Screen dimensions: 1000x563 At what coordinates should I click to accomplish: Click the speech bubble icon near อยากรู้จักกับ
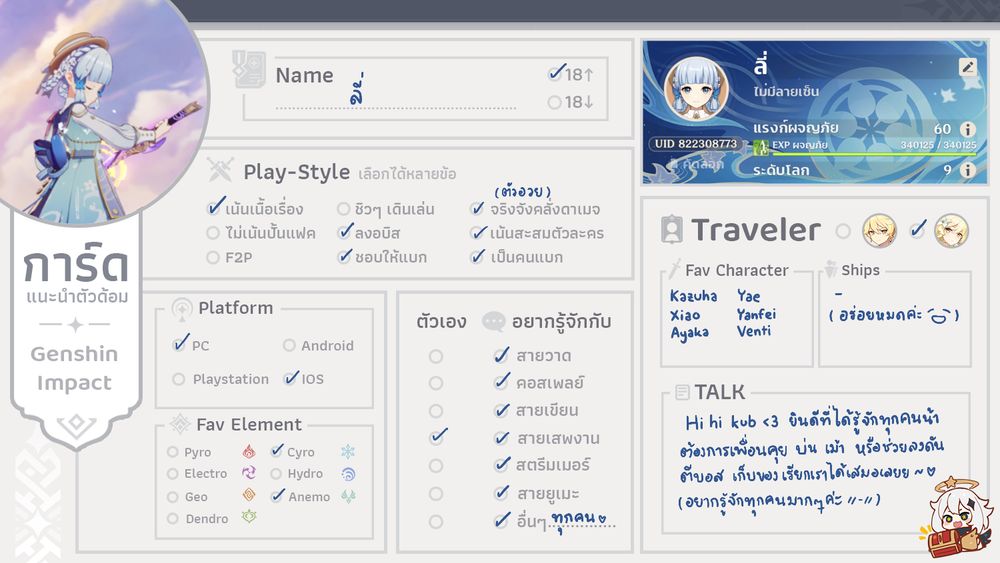point(494,321)
